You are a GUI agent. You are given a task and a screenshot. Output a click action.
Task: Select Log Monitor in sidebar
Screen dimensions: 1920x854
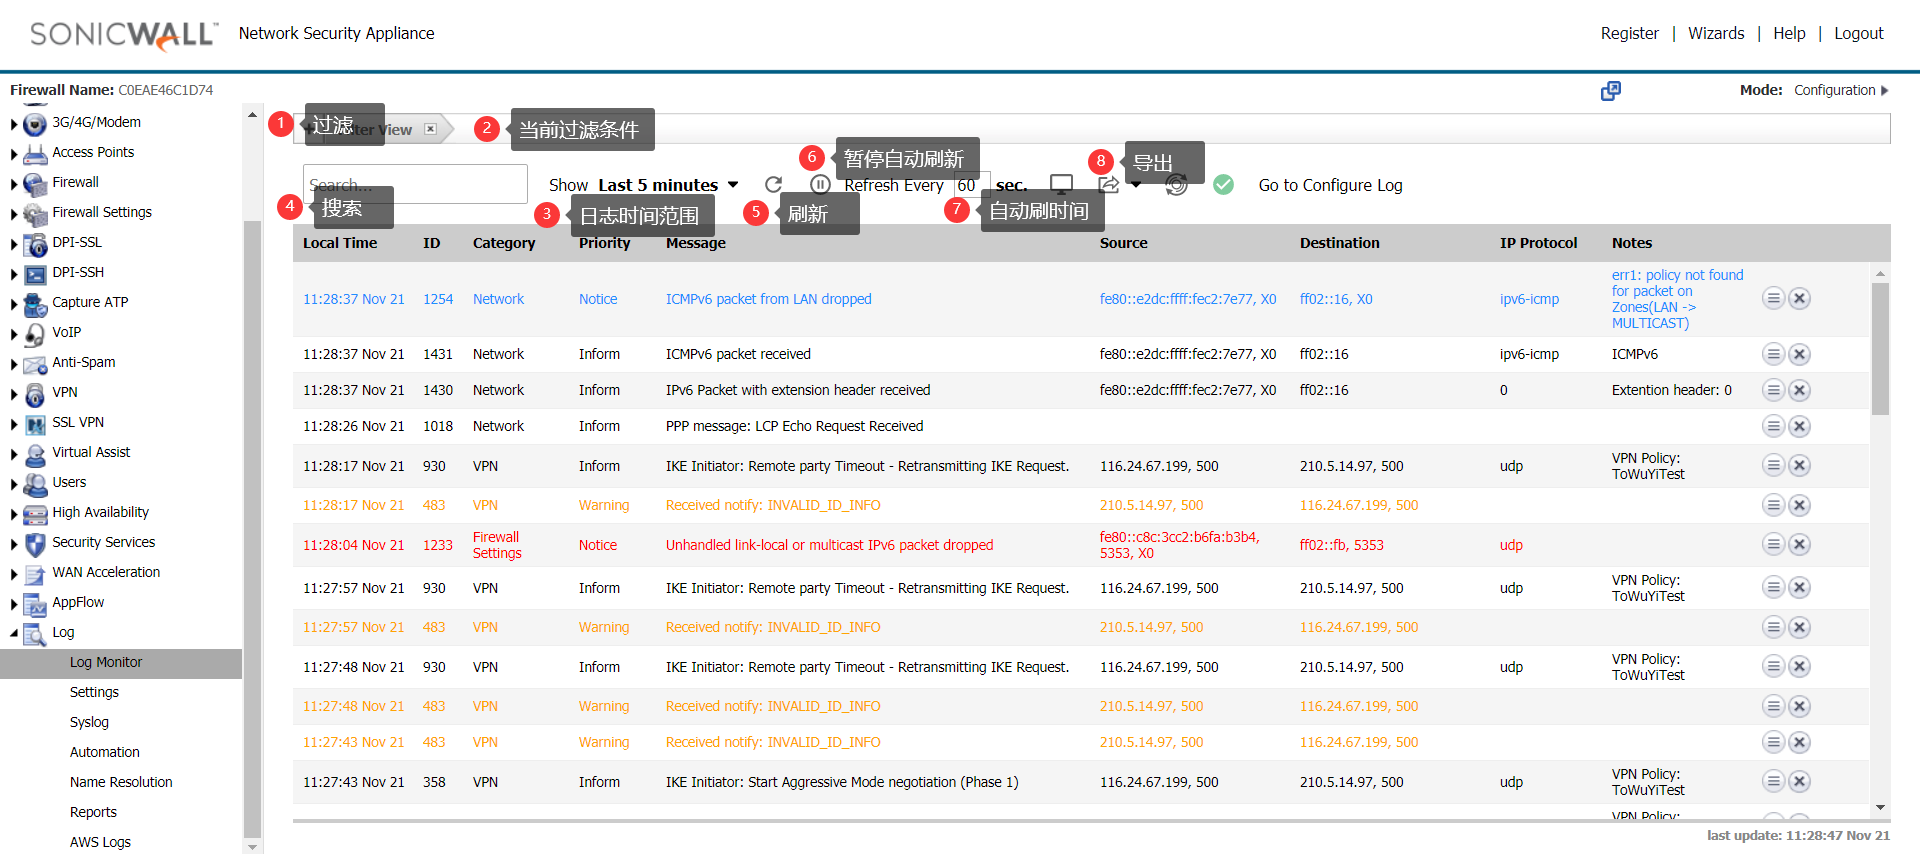click(106, 662)
